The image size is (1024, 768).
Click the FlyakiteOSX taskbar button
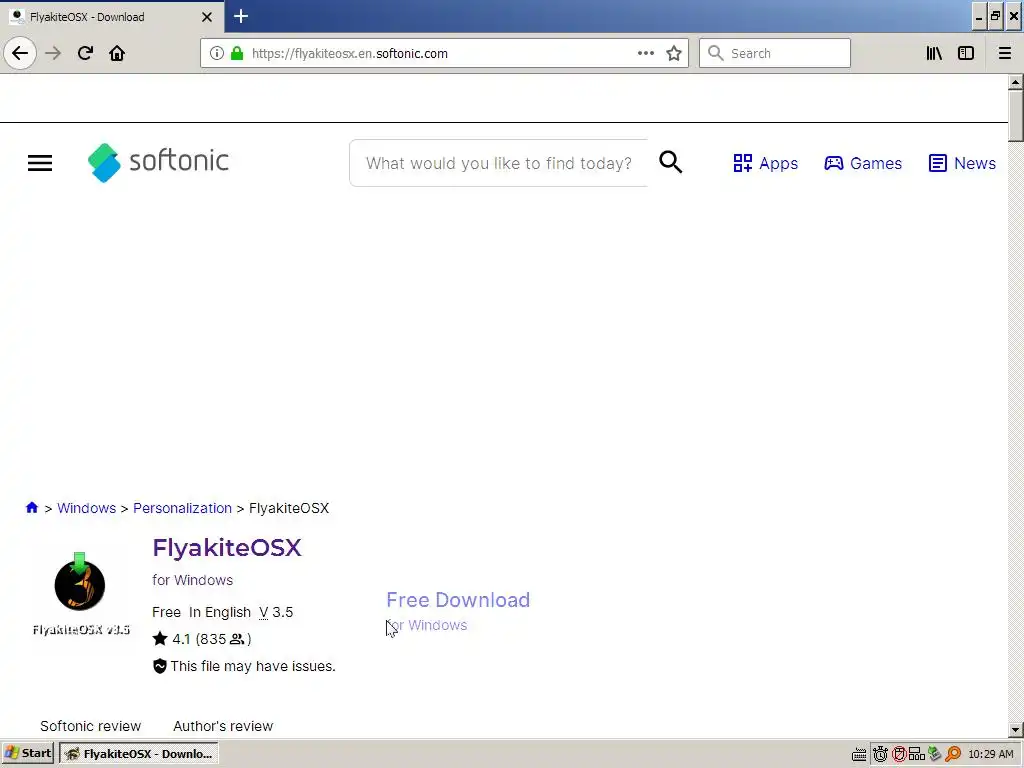pos(139,754)
